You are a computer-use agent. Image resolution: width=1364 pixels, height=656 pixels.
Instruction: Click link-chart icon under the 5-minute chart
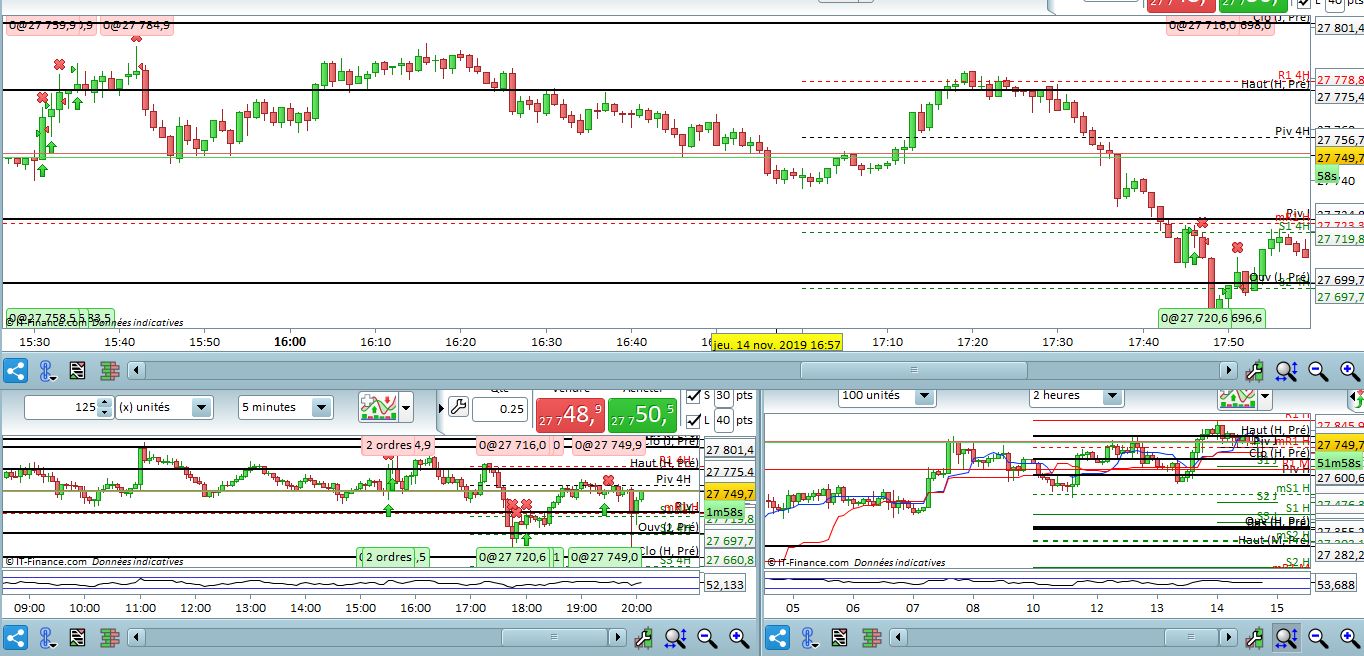(x=47, y=637)
